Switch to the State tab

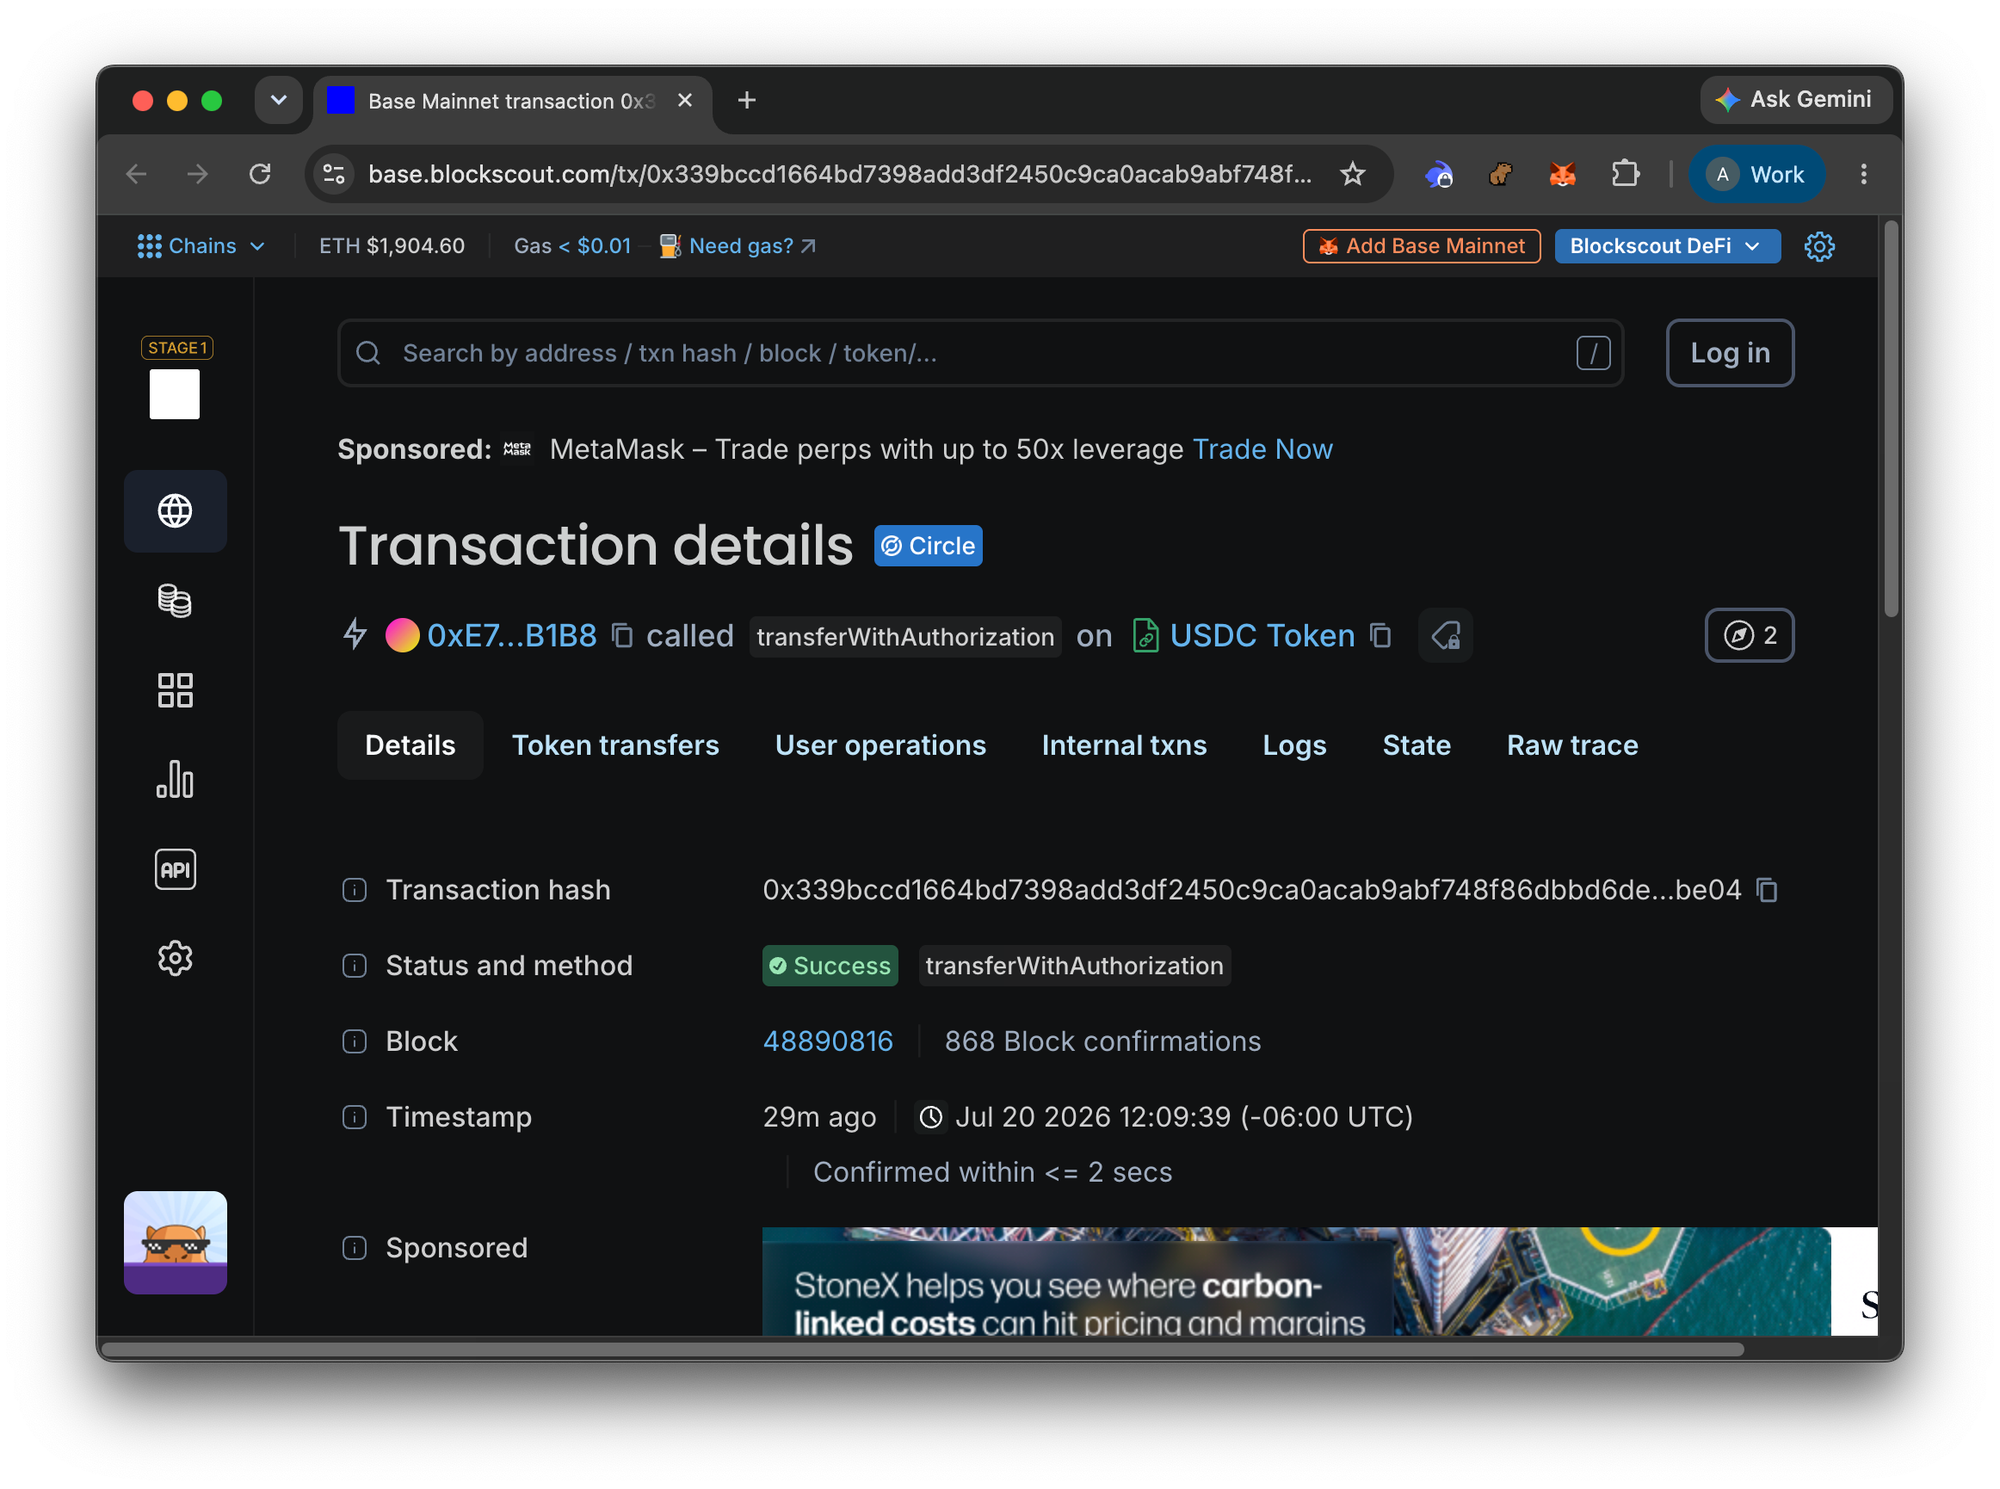click(1416, 746)
